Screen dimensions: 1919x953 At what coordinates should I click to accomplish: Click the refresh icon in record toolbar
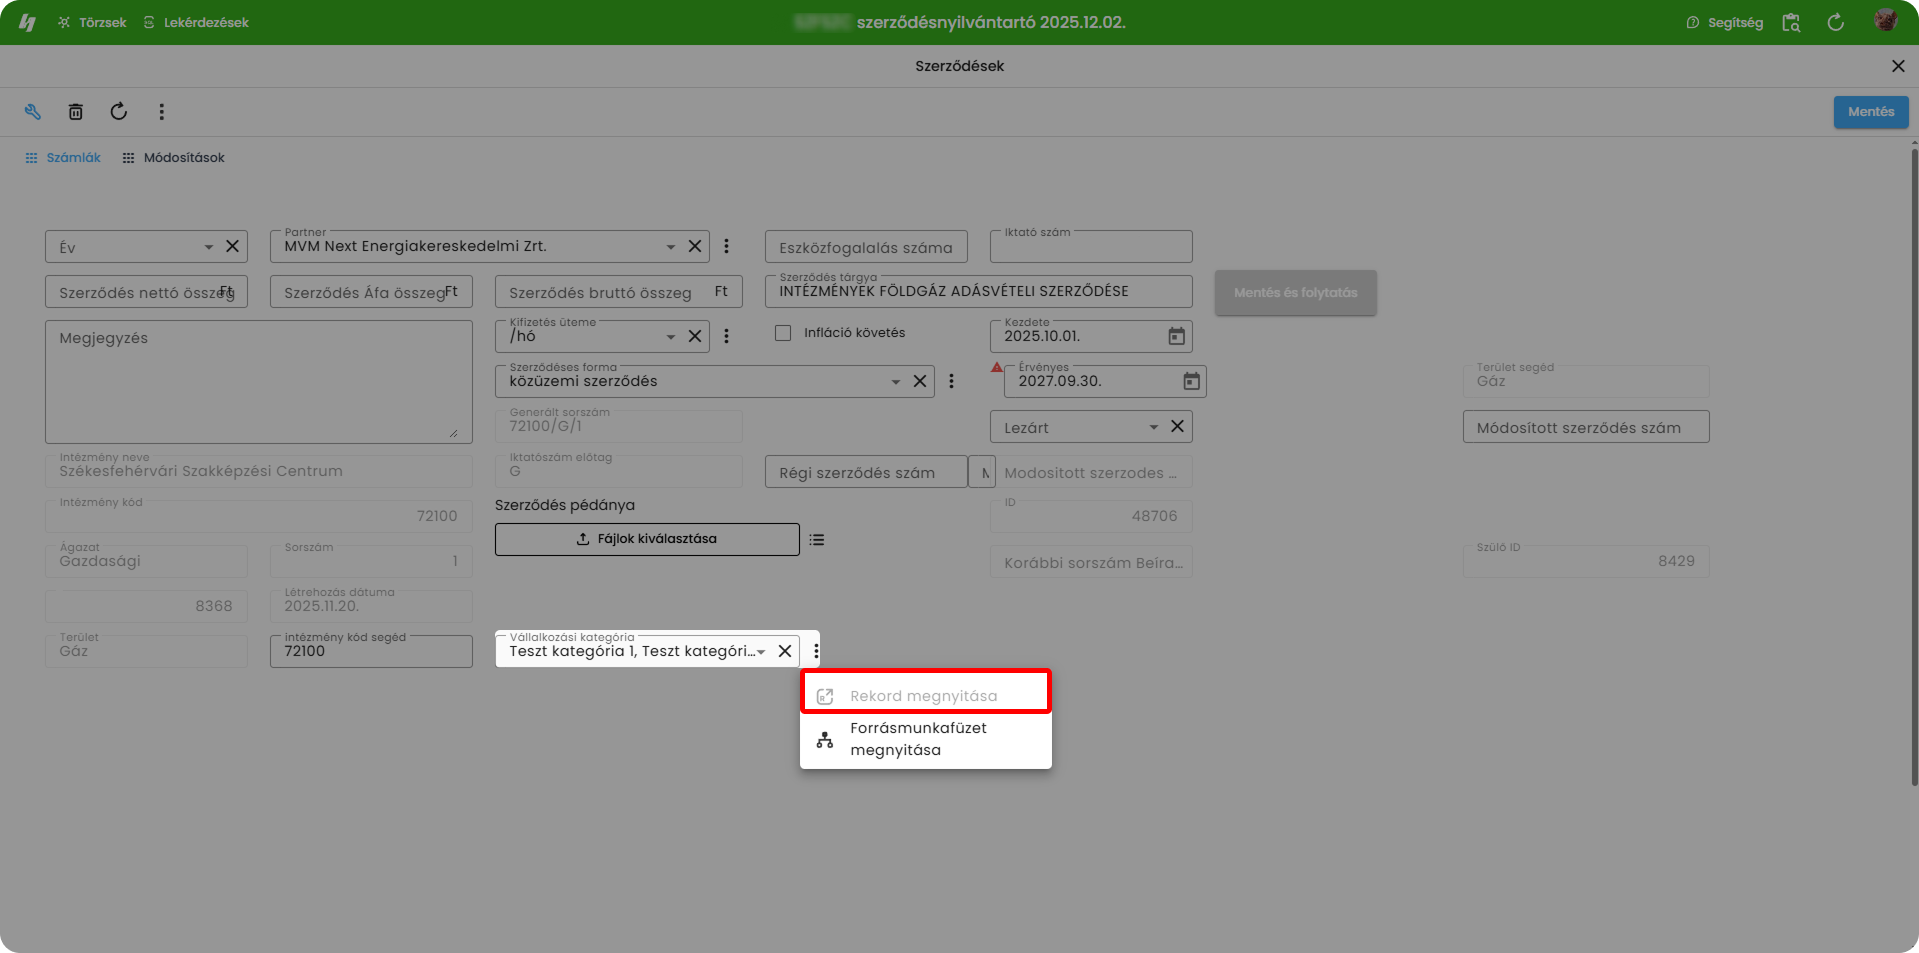coord(118,112)
